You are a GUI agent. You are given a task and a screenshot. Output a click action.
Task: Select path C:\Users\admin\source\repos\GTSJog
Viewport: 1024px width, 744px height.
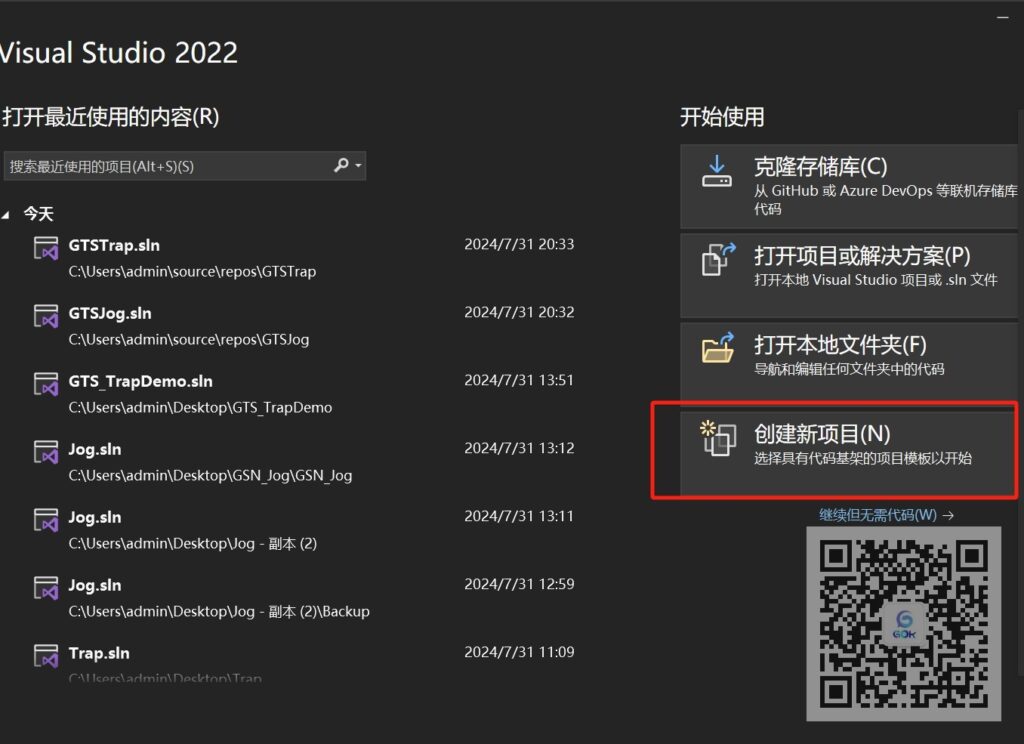pos(189,340)
